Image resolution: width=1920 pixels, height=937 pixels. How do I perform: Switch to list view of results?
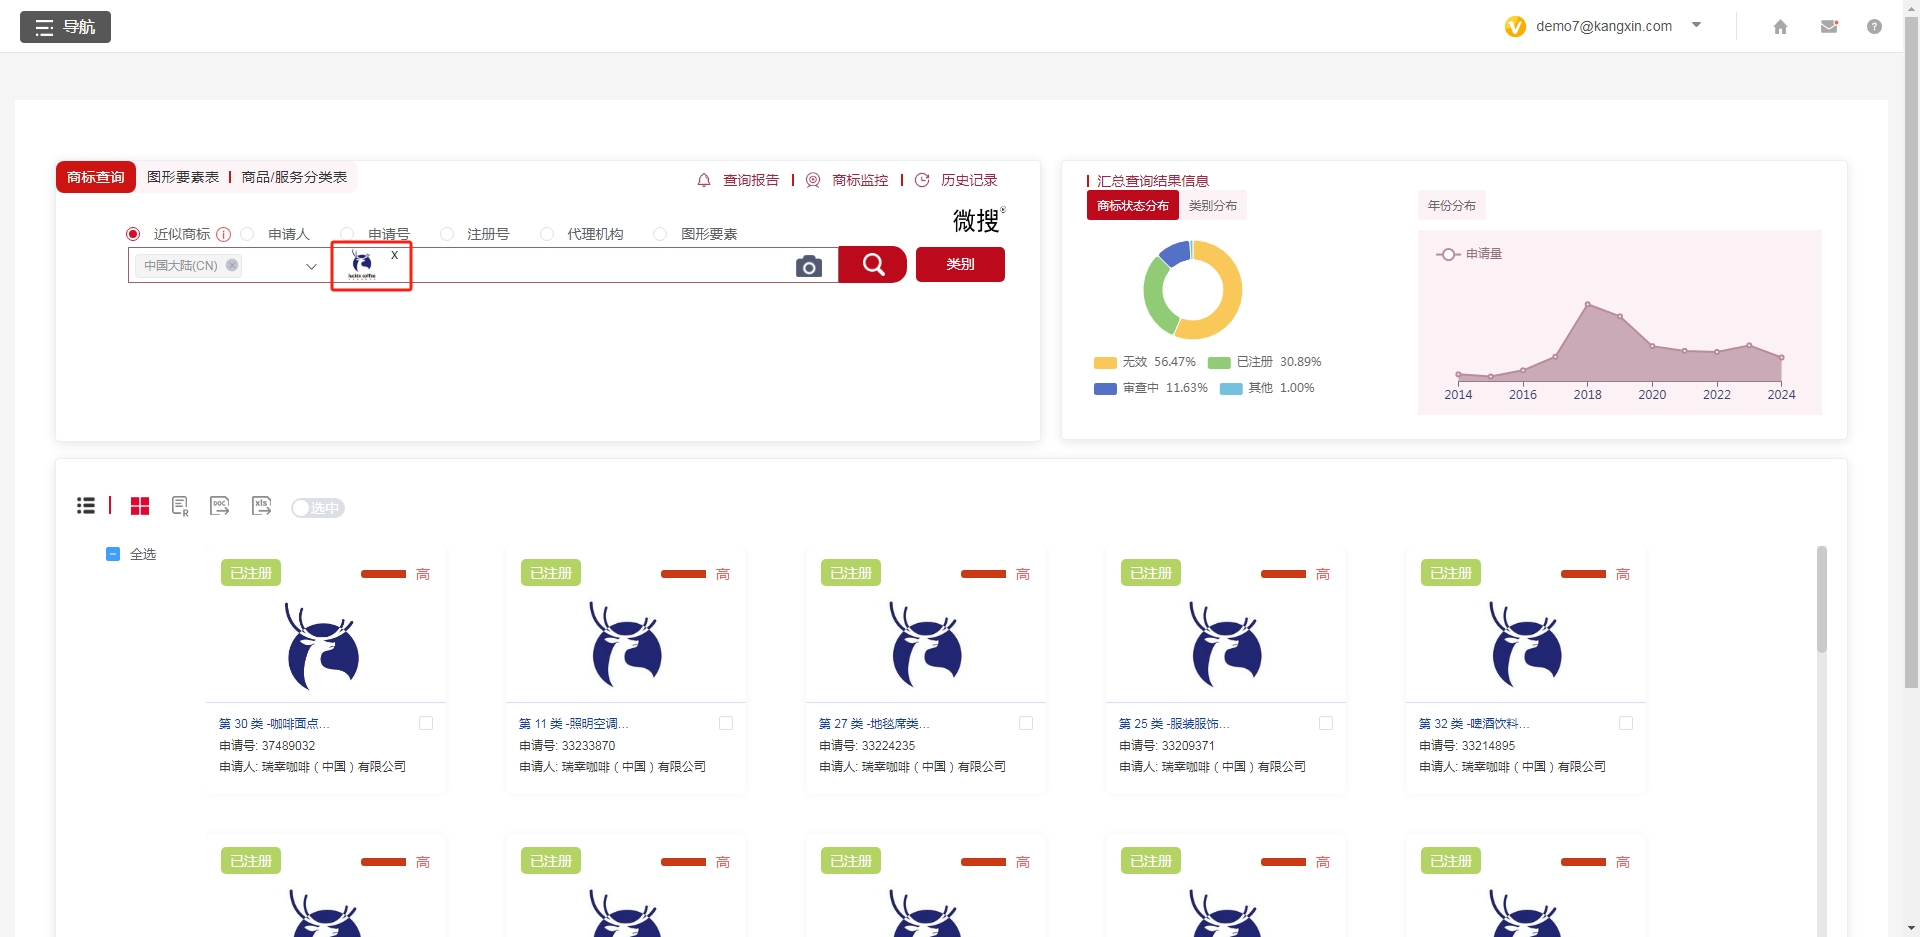(86, 505)
